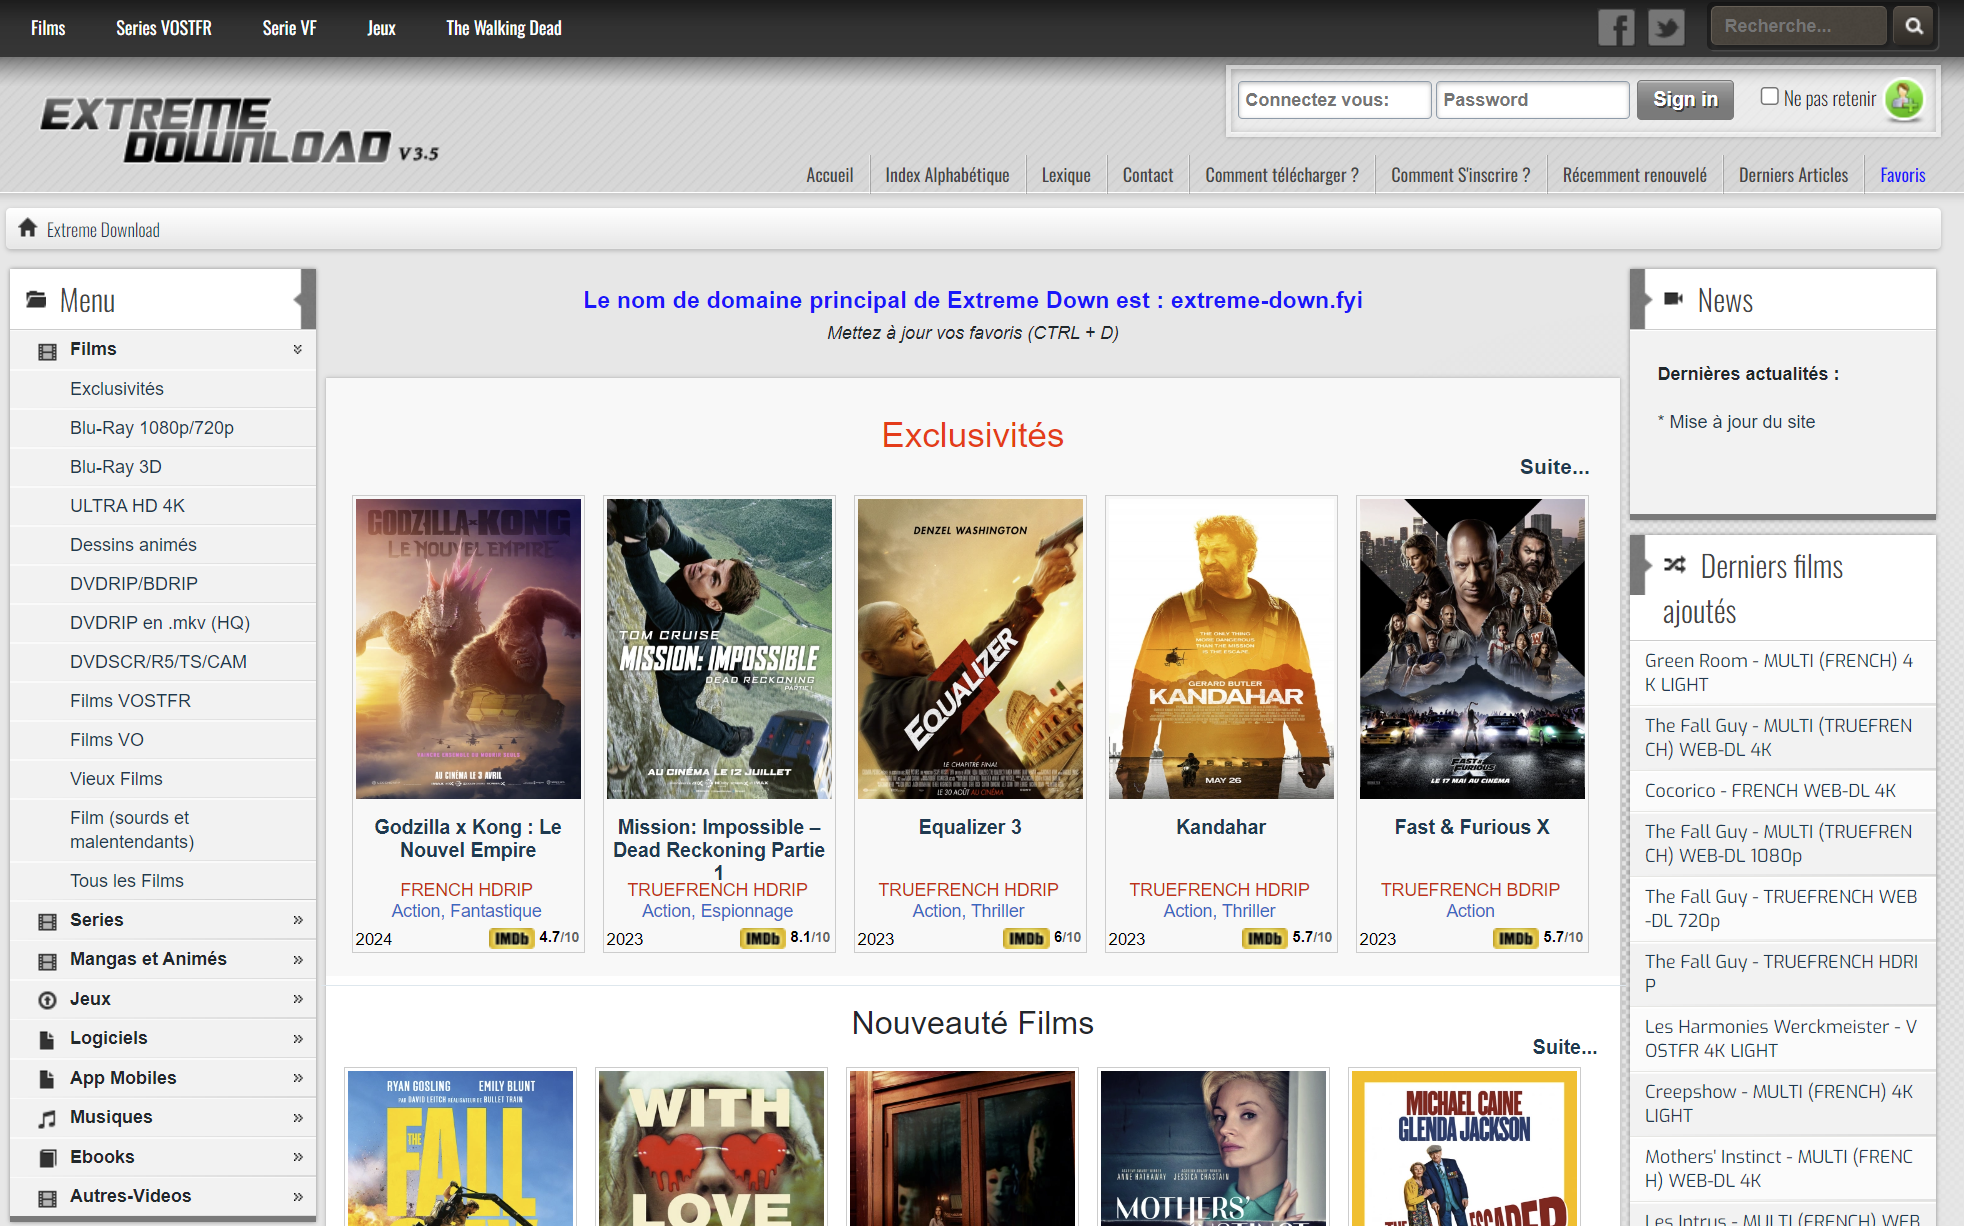The width and height of the screenshot is (1964, 1226).
Task: Click the App Mobiles file icon
Action: 47,1079
